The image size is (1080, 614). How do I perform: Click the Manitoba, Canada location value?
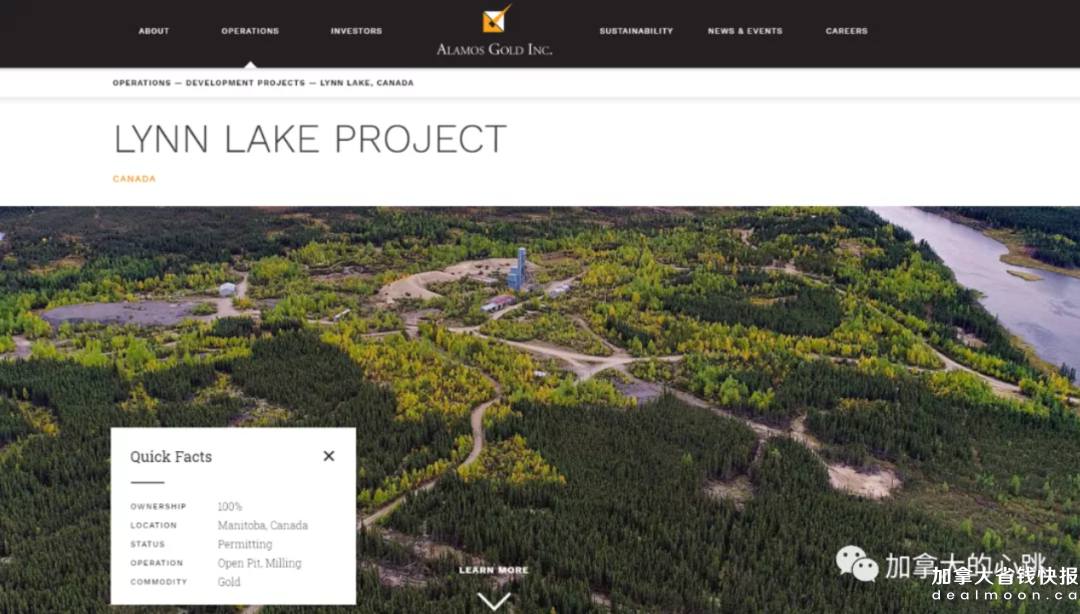click(263, 525)
